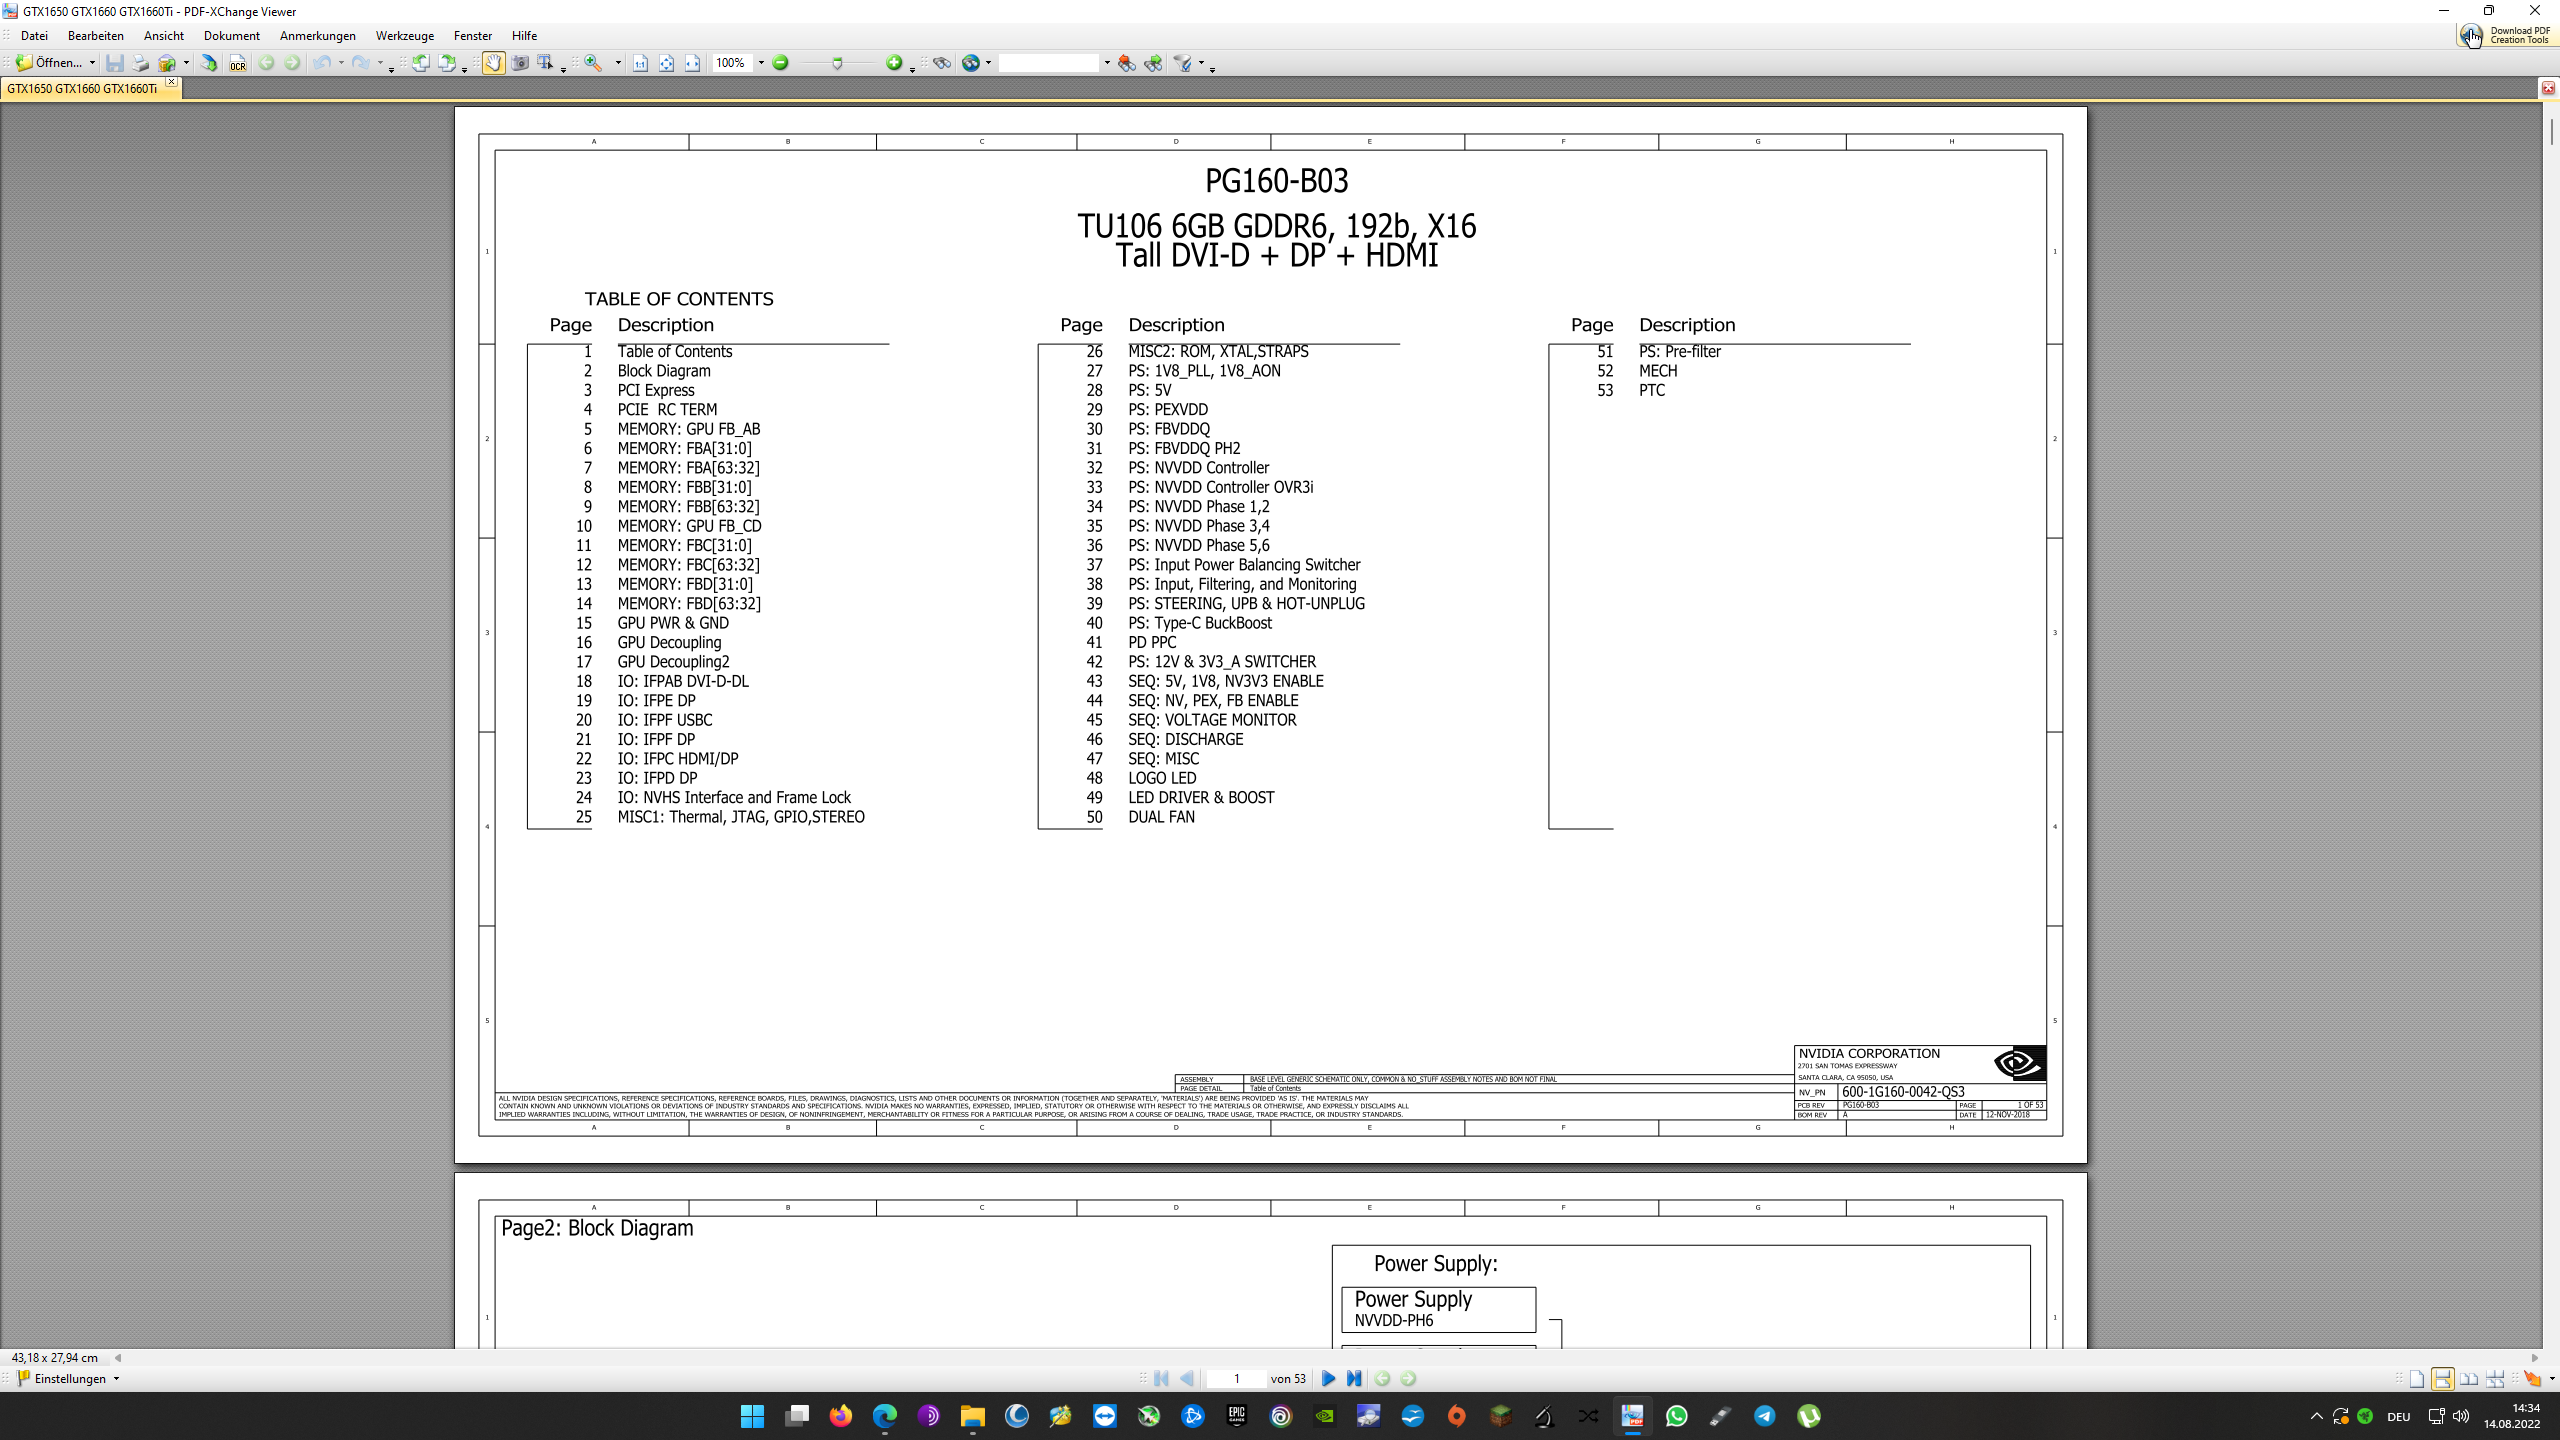Go to the previous page
The height and width of the screenshot is (1440, 2560).
coord(1187,1379)
